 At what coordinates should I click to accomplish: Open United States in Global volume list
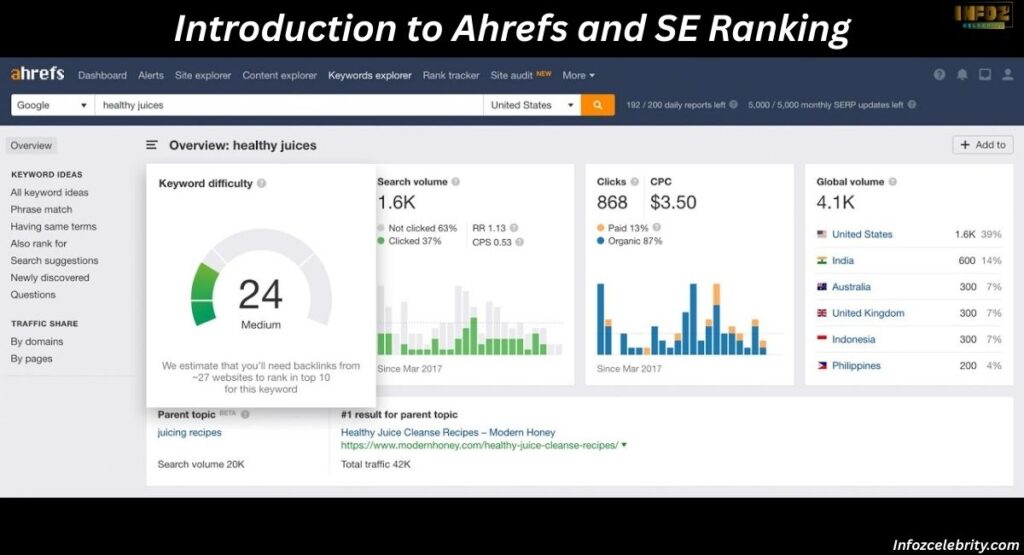(x=862, y=234)
